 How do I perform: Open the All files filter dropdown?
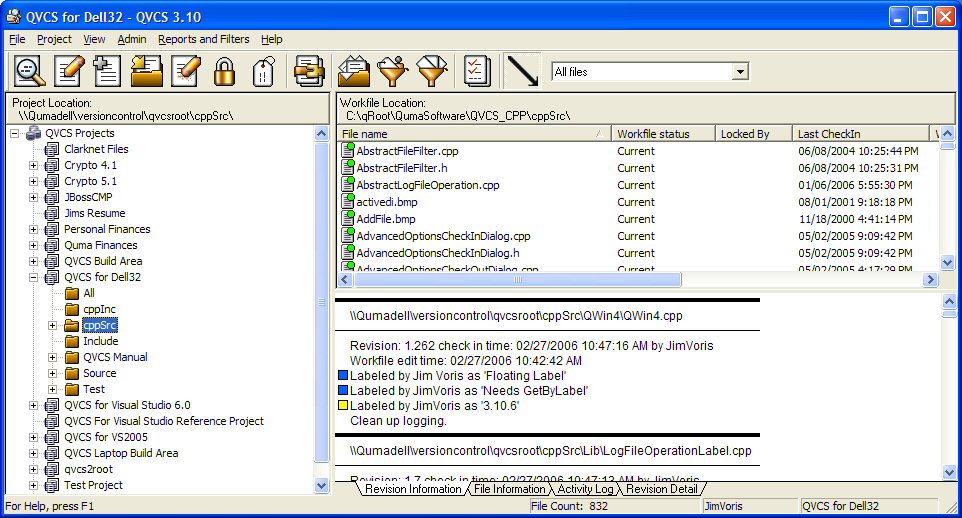click(x=741, y=72)
